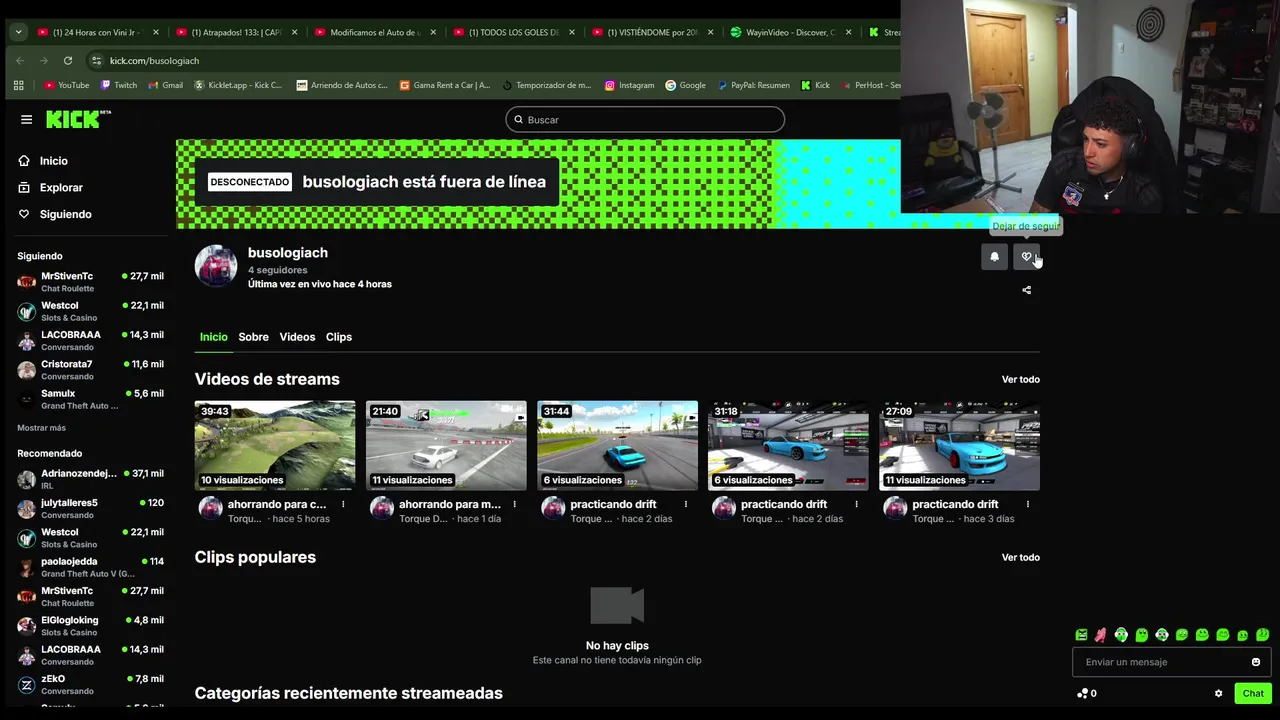Viewport: 1280px width, 720px height.
Task: Open the Twitch bookmark
Action: pyautogui.click(x=119, y=85)
